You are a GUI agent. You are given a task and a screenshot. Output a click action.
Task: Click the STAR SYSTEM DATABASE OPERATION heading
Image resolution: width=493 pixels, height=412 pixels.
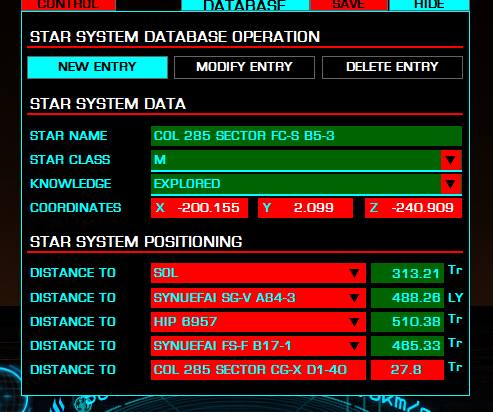pos(175,37)
